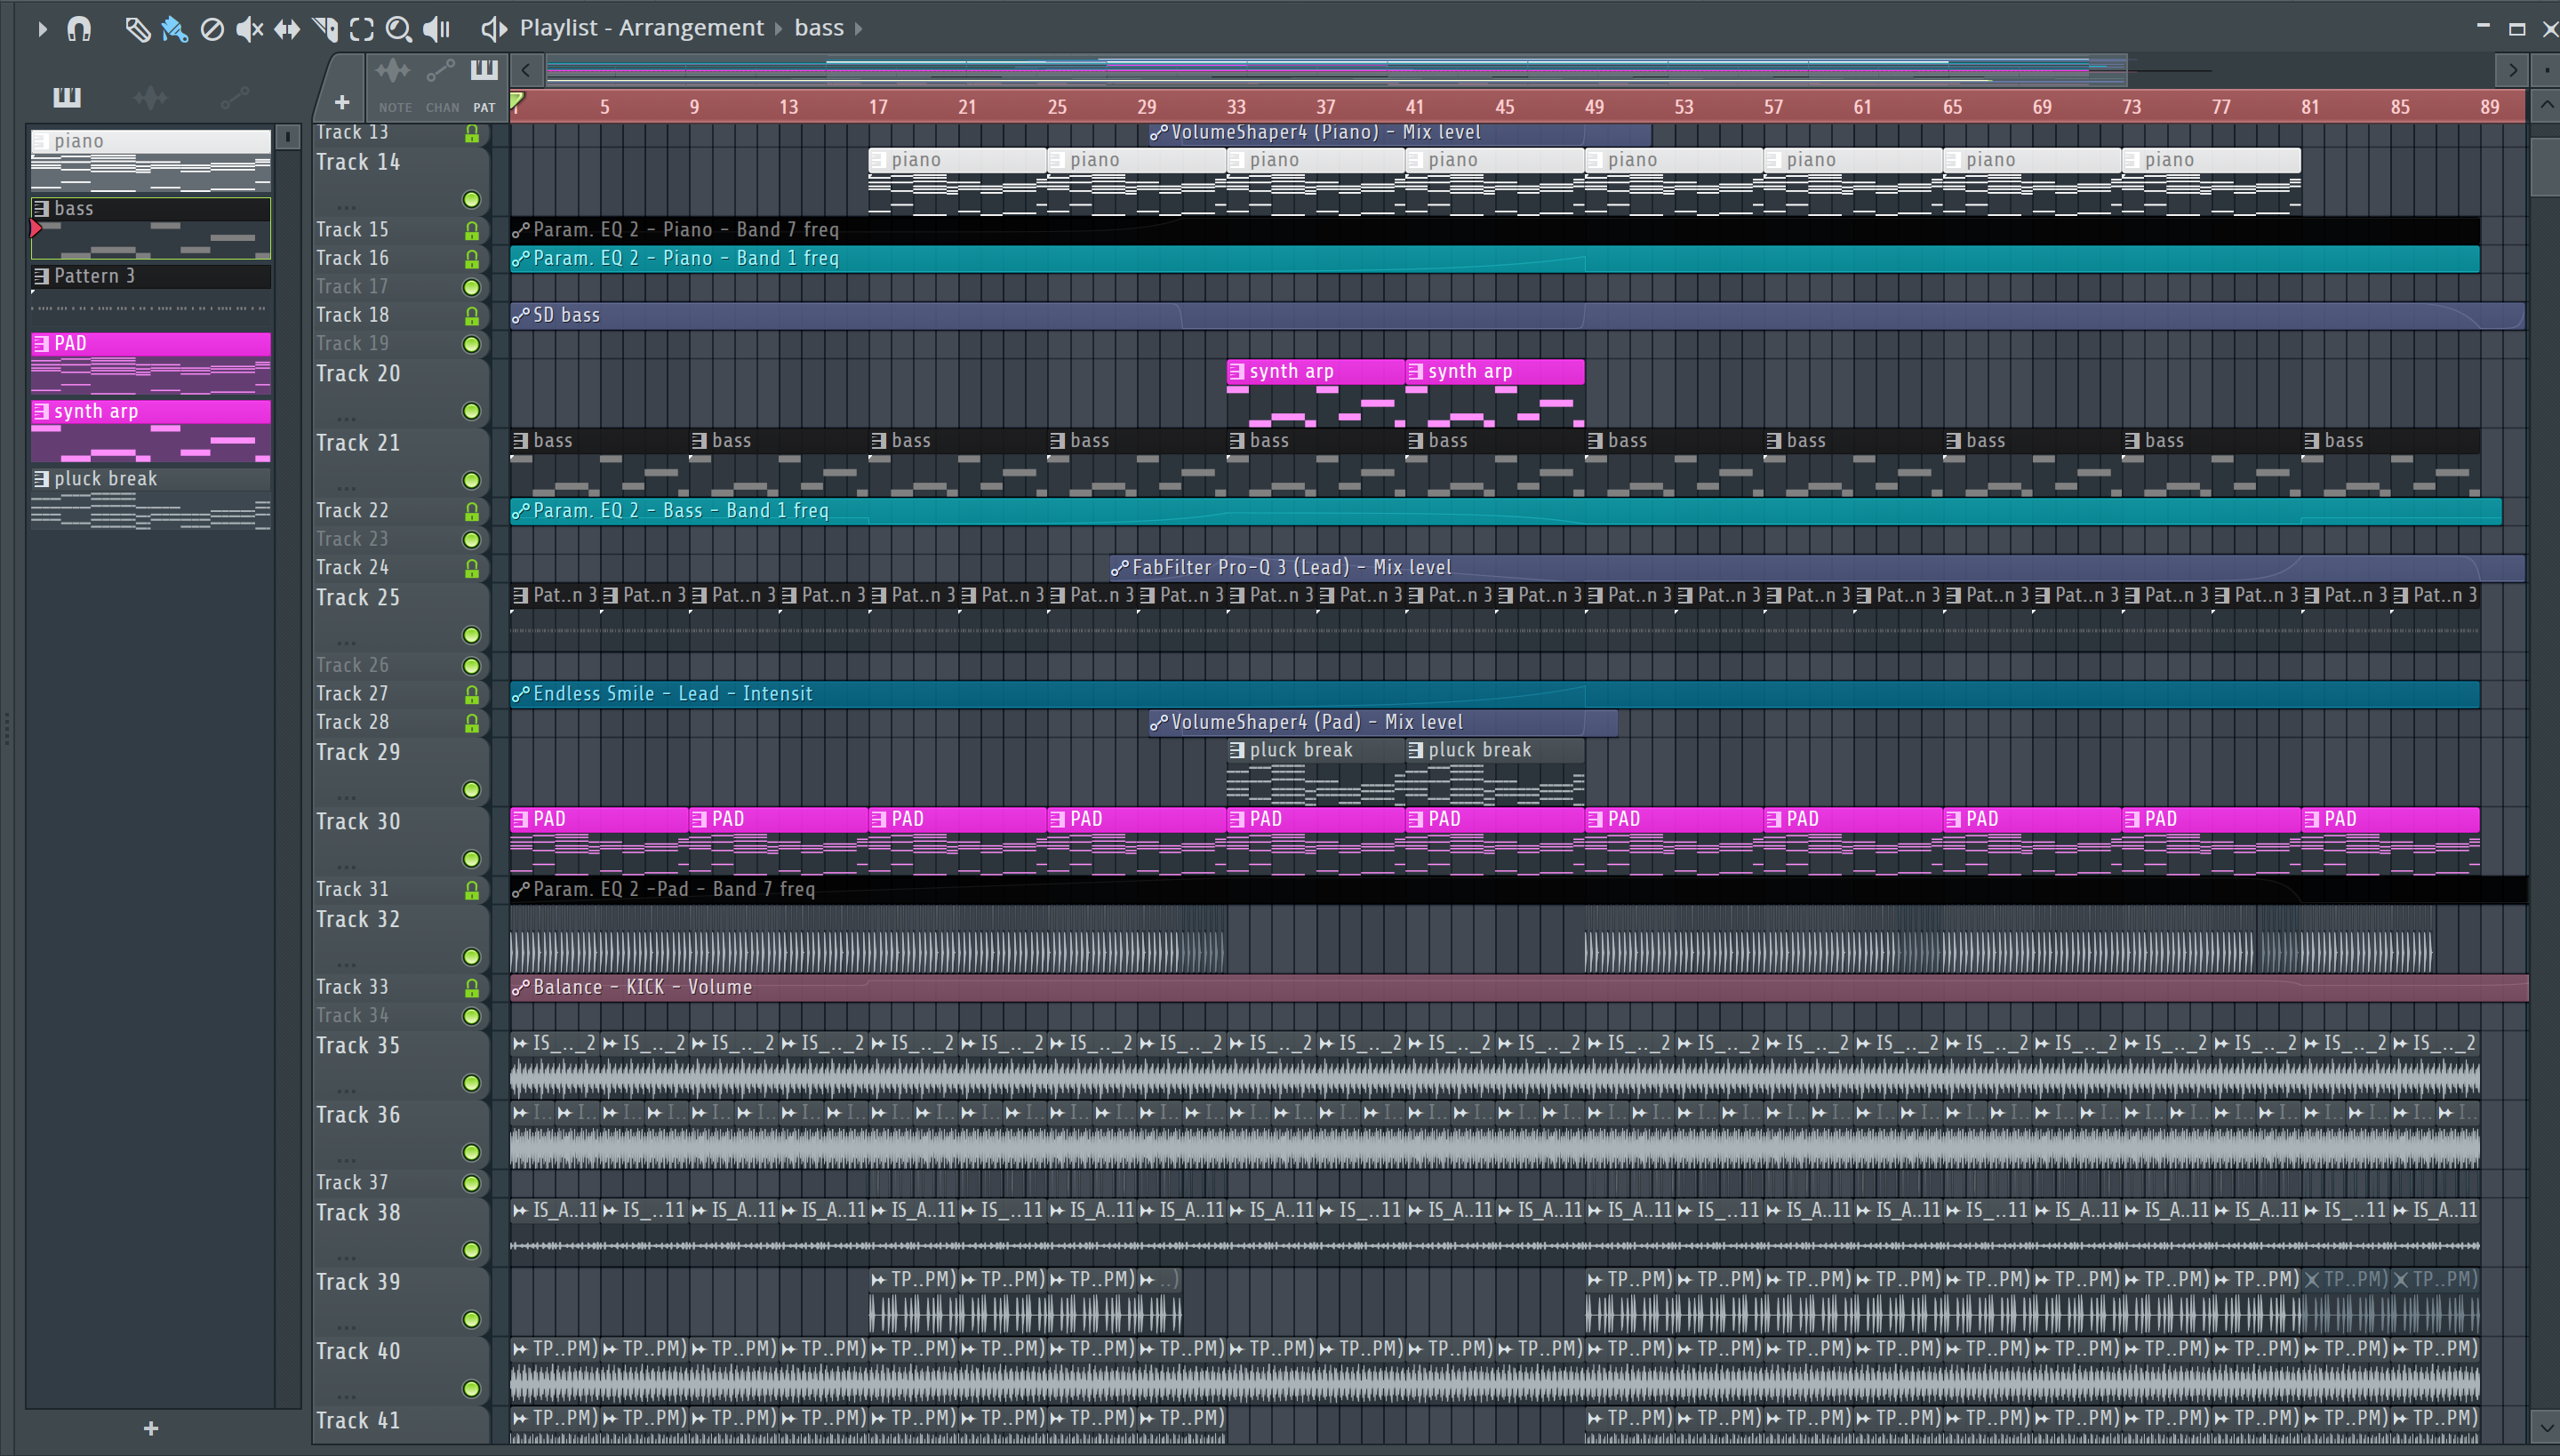Select Param. EQ 2 - Bass - Band 1 freq clip
2560x1456 pixels.
click(x=1506, y=510)
